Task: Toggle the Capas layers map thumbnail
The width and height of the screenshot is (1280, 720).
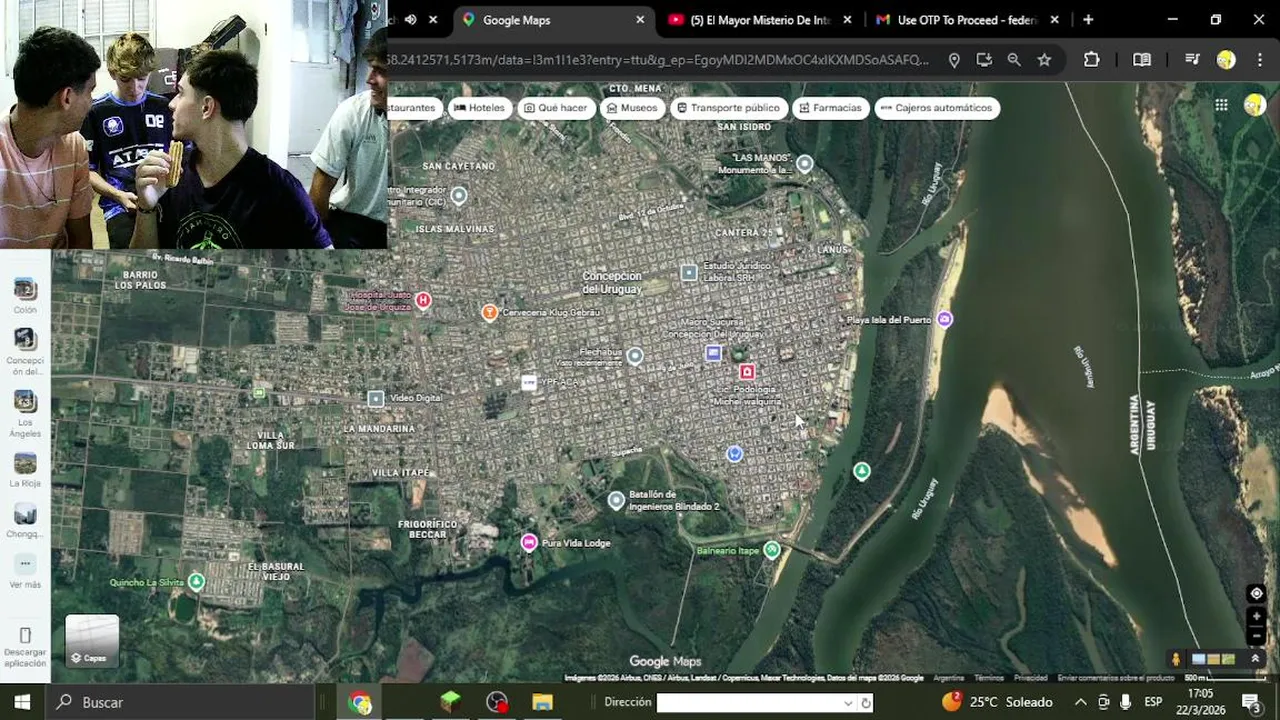Action: [x=92, y=641]
